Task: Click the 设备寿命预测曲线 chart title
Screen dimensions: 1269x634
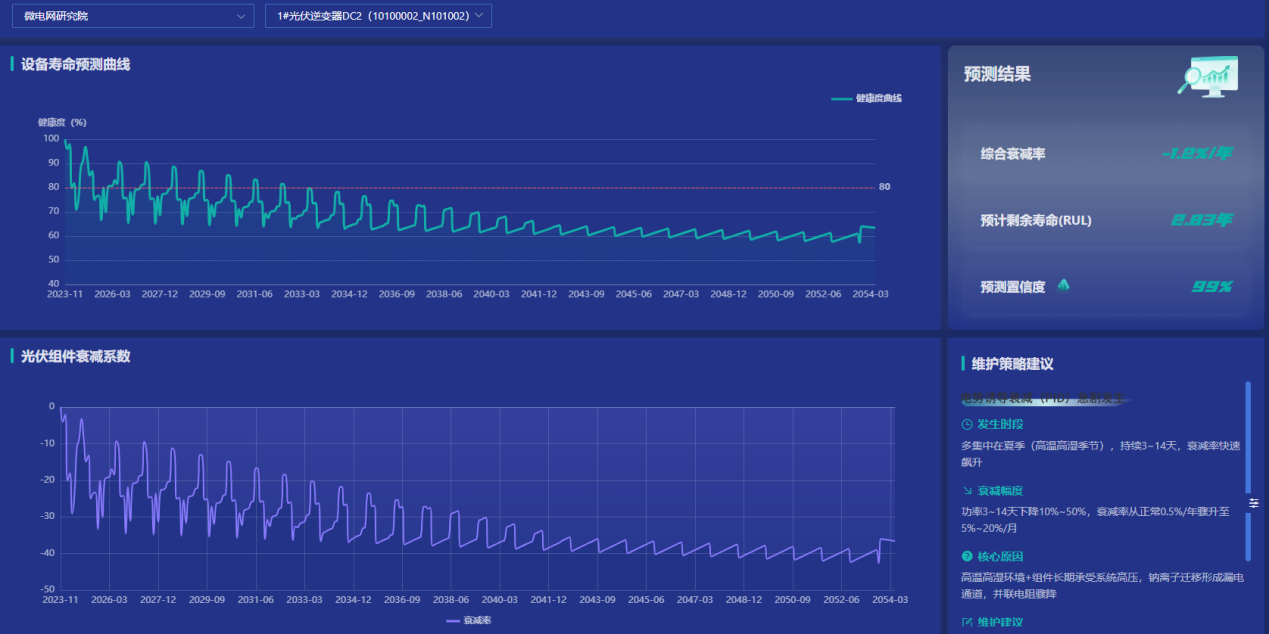Action: (x=76, y=64)
